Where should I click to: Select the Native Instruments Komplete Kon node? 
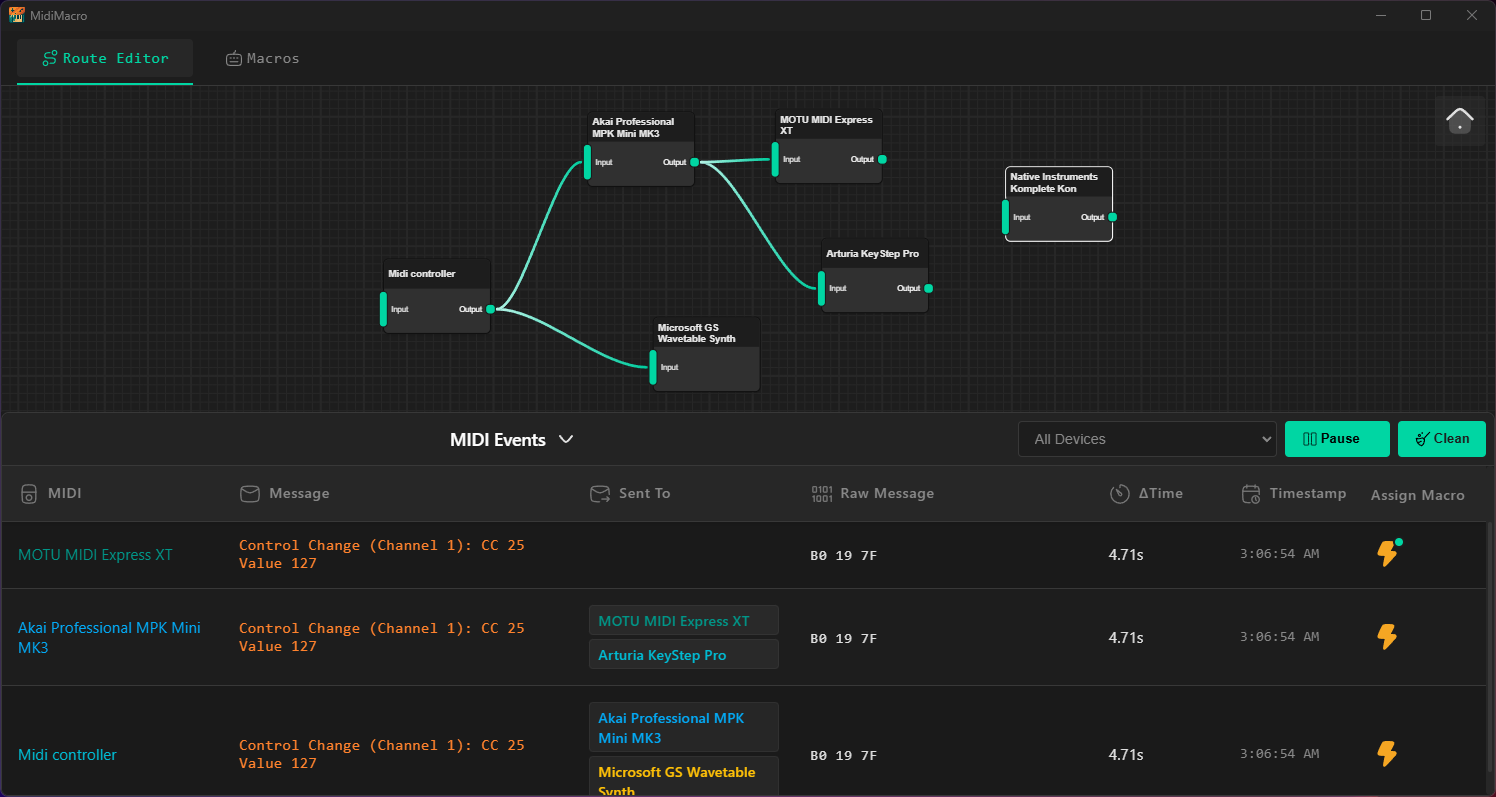1058,183
